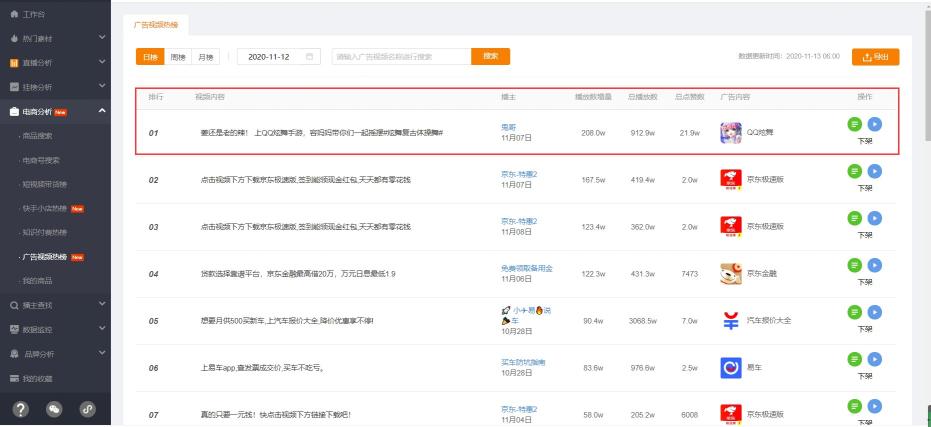The width and height of the screenshot is (931, 427).
Task: Click the monitor icon beside 数据监控
Action: coord(14,330)
